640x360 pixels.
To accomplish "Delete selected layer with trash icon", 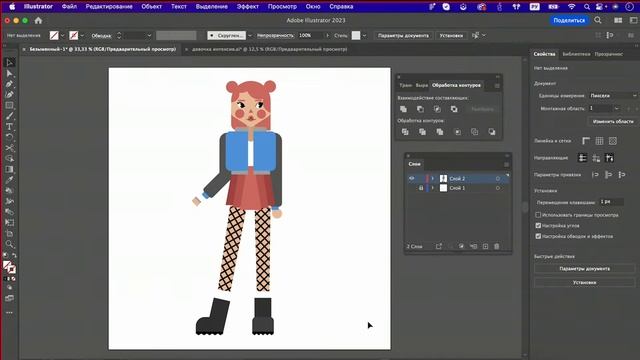I will point(497,246).
